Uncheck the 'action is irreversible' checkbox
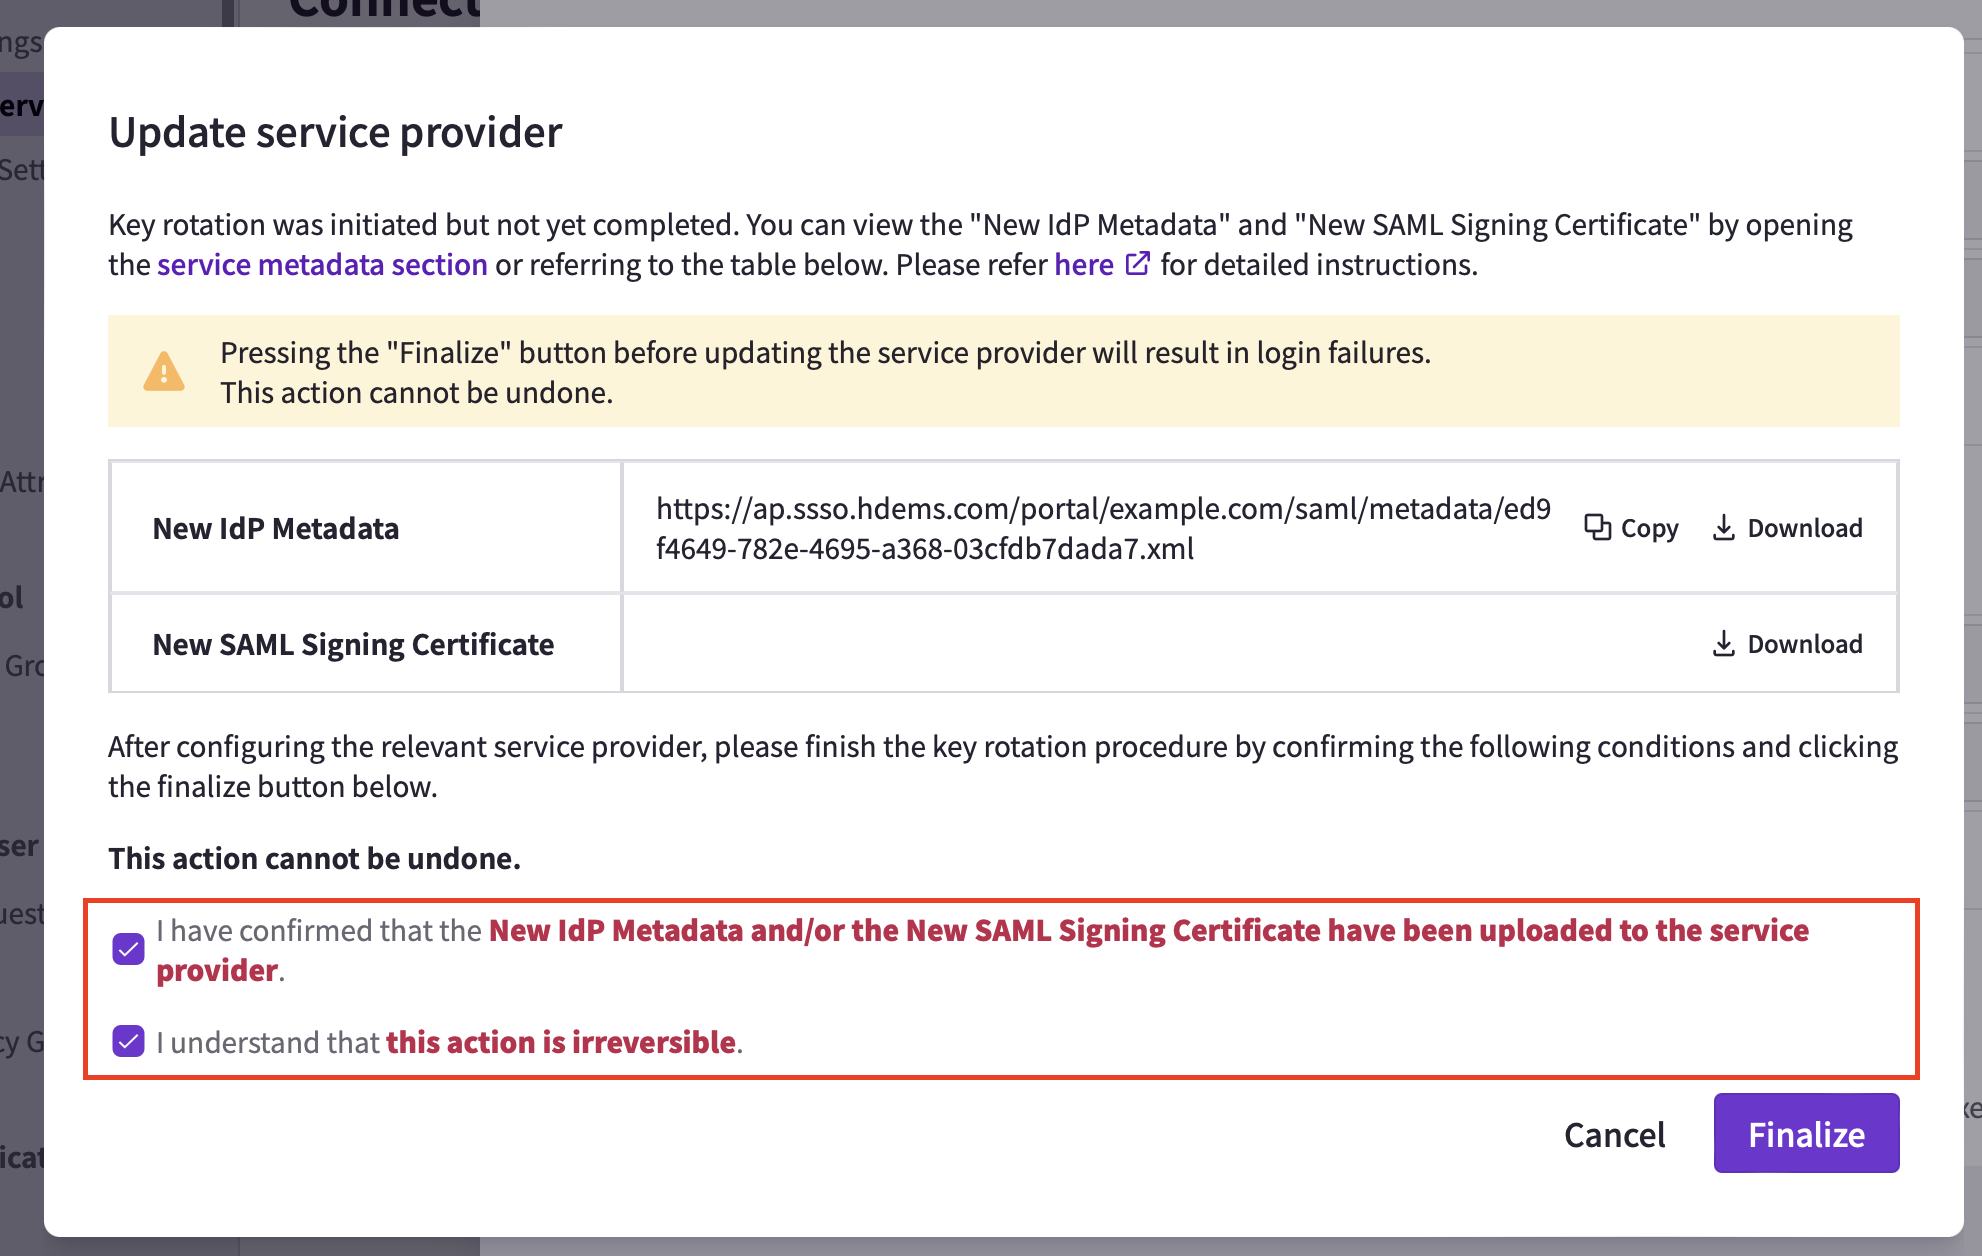The image size is (1982, 1256). click(128, 1041)
